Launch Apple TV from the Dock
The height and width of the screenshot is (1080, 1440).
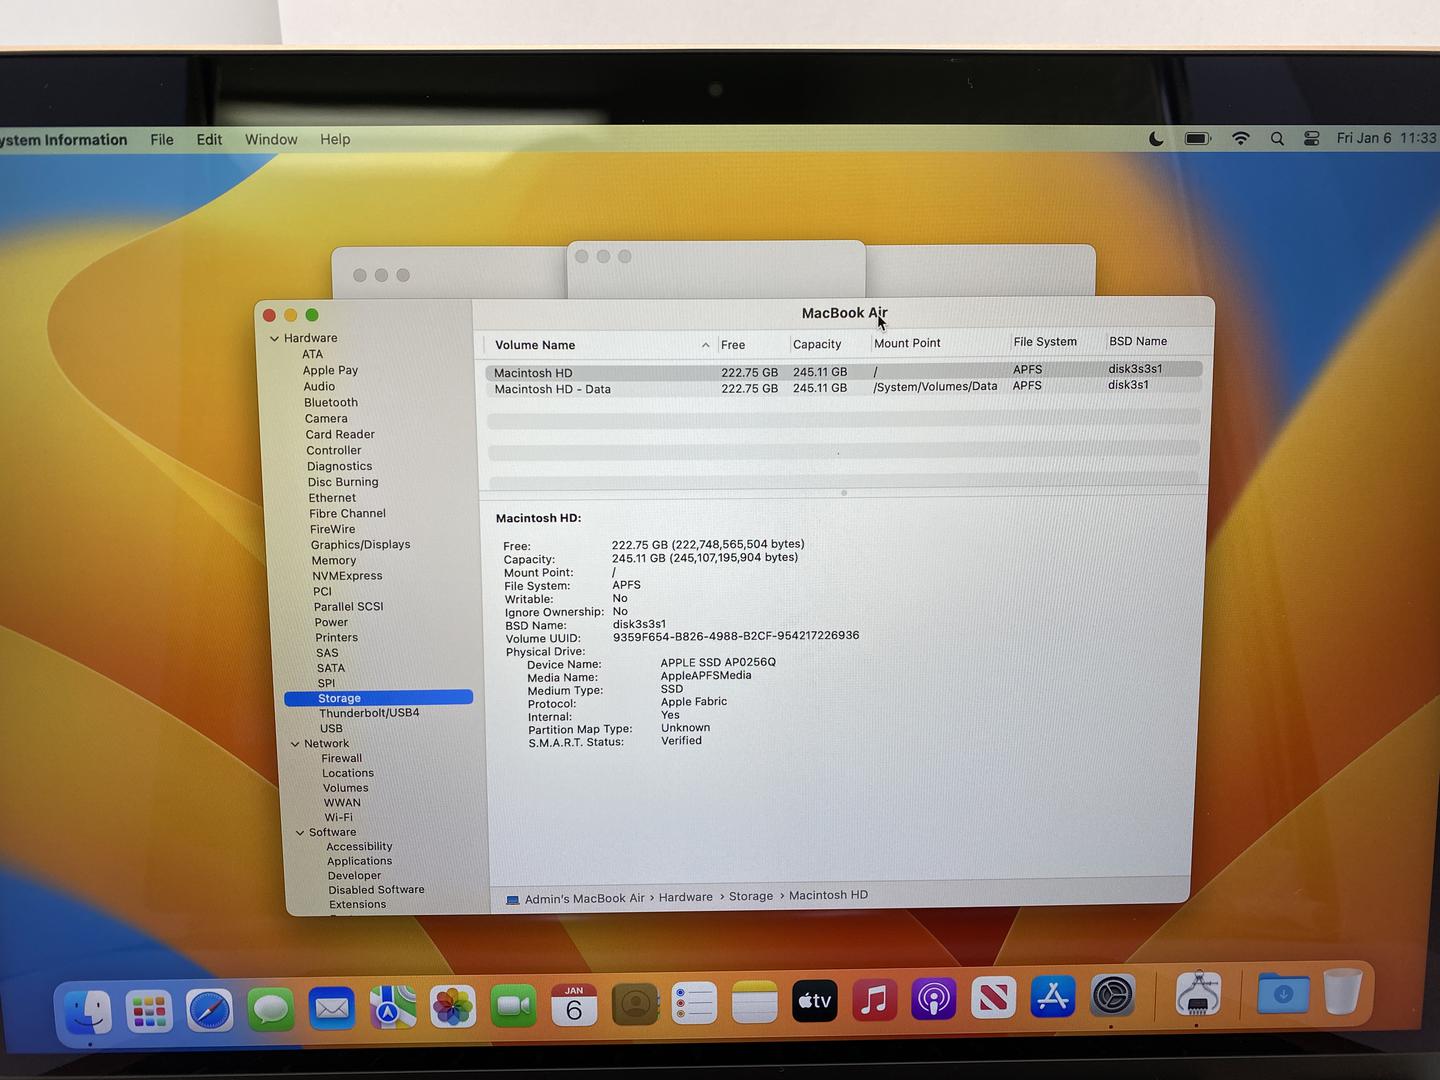[x=814, y=1000]
